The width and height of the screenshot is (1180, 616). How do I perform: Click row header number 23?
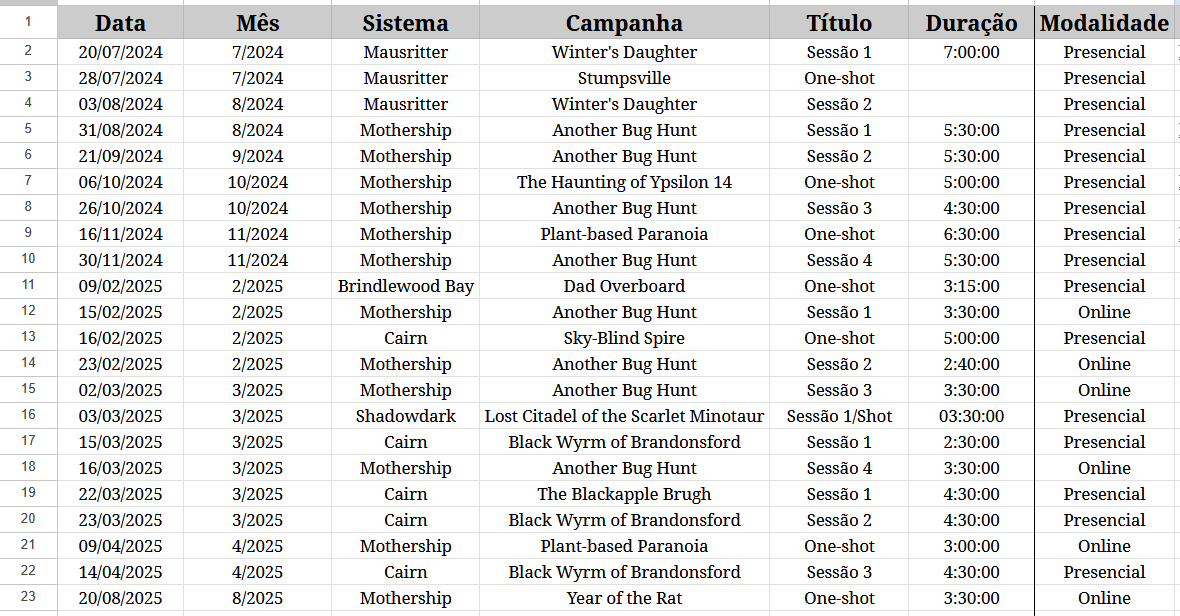tap(28, 597)
